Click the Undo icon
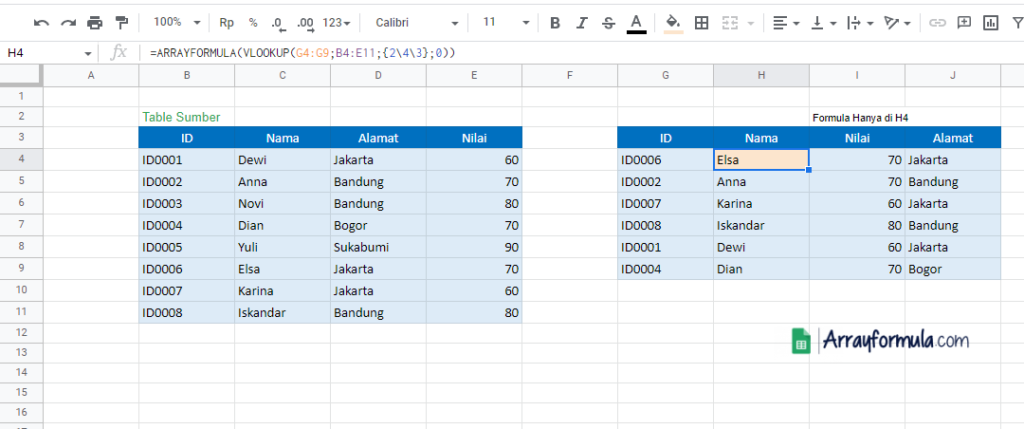The width and height of the screenshot is (1024, 429). coord(41,22)
